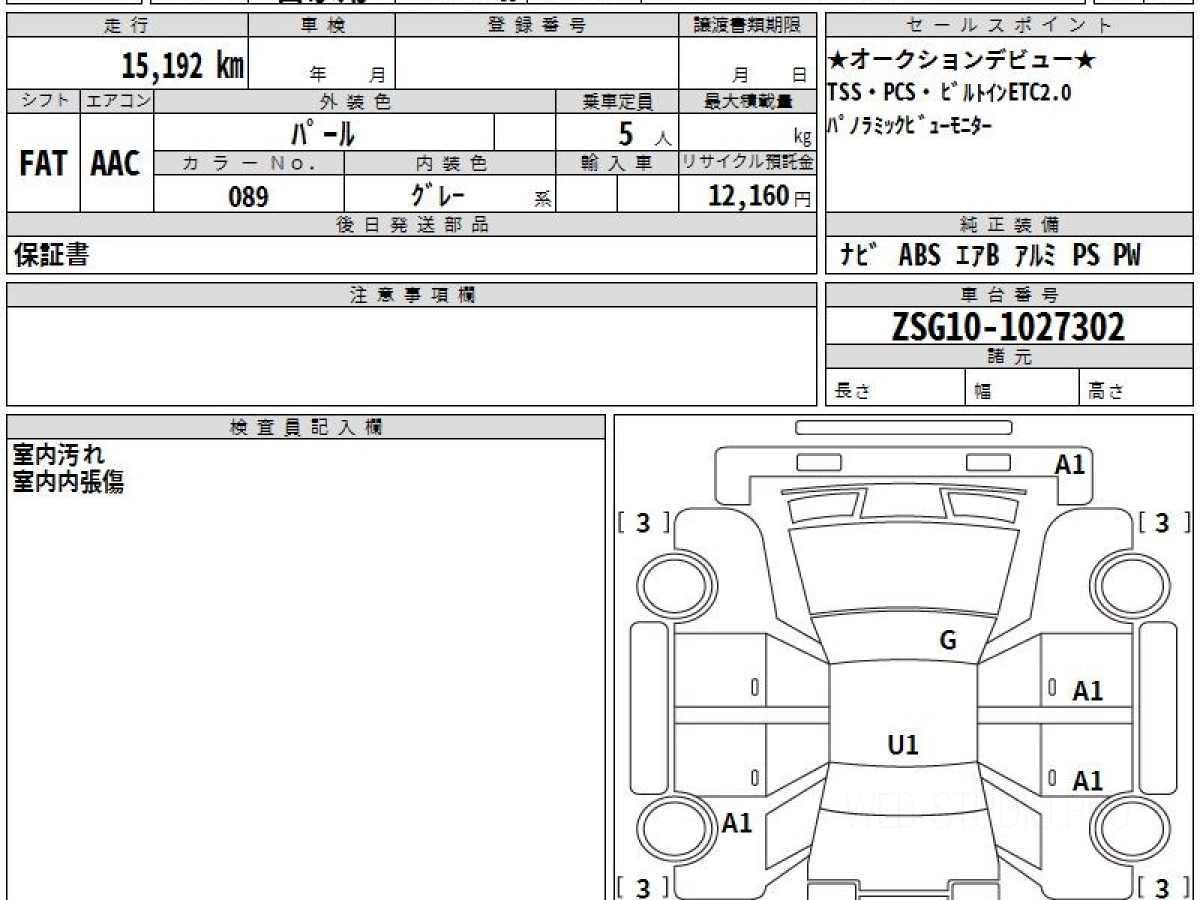This screenshot has height=900, width=1200.
Task: Select the mileage value 15,192 km
Action: tap(183, 68)
